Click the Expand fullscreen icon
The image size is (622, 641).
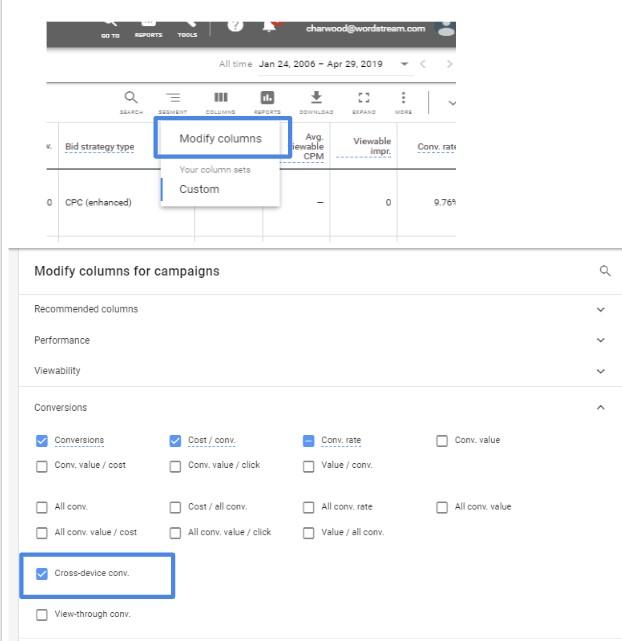[364, 98]
